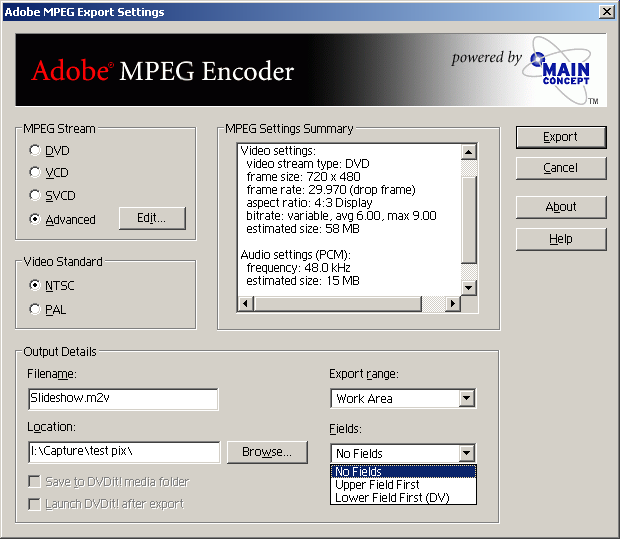Open Help for MPEG export
Viewport: 620px width, 539px height.
(561, 239)
